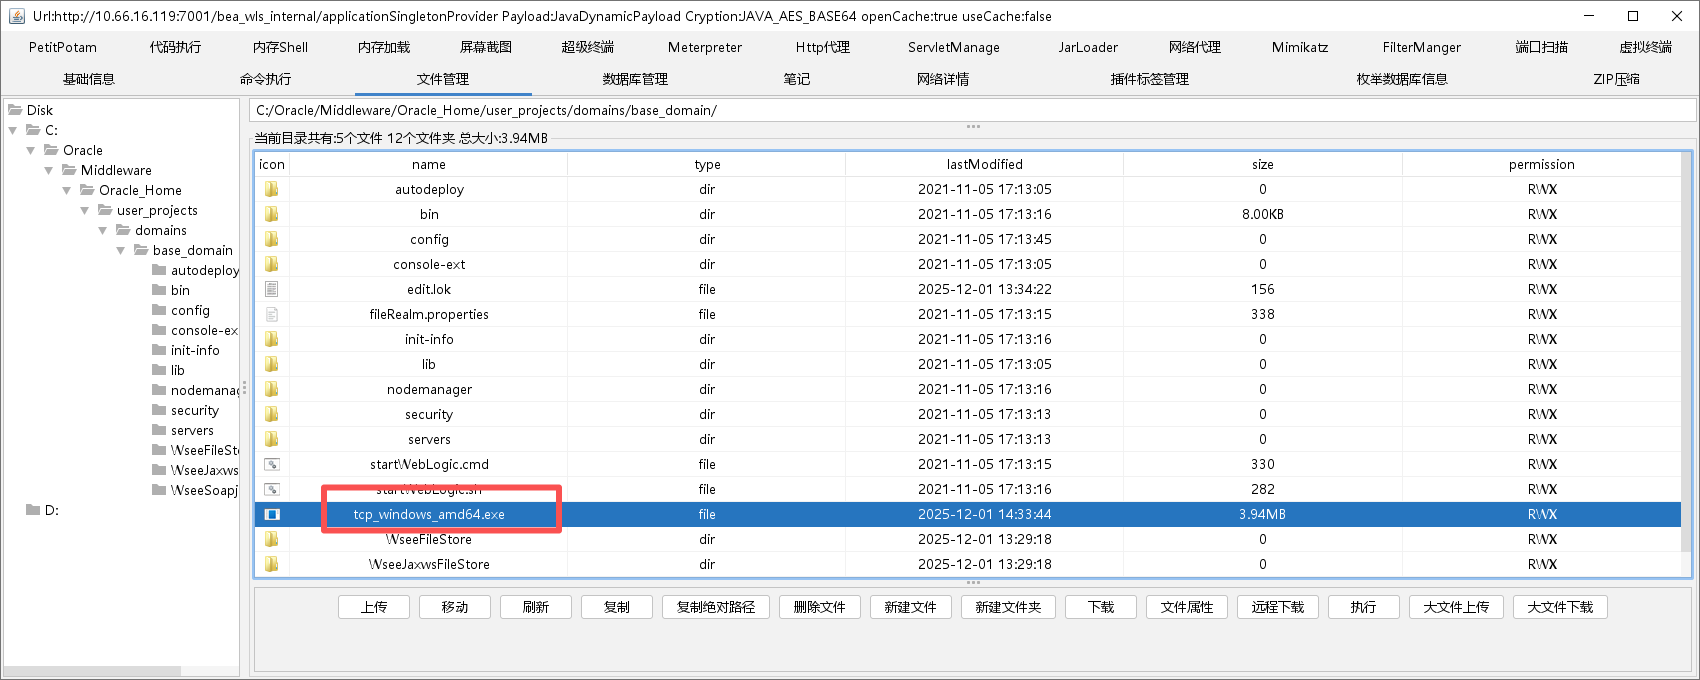Click the startWebLogic.cmd script icon
The height and width of the screenshot is (680, 1700).
click(x=271, y=464)
